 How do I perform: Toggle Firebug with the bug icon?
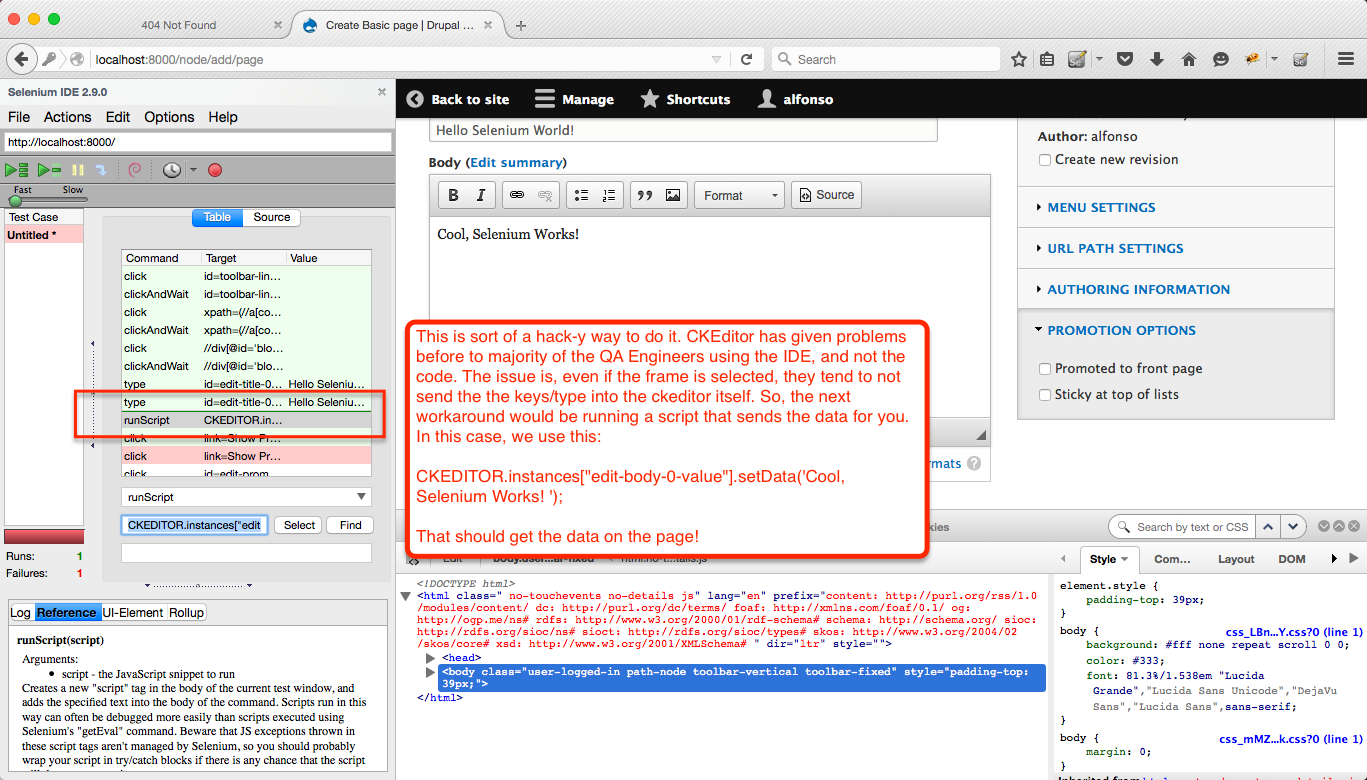pos(1251,59)
